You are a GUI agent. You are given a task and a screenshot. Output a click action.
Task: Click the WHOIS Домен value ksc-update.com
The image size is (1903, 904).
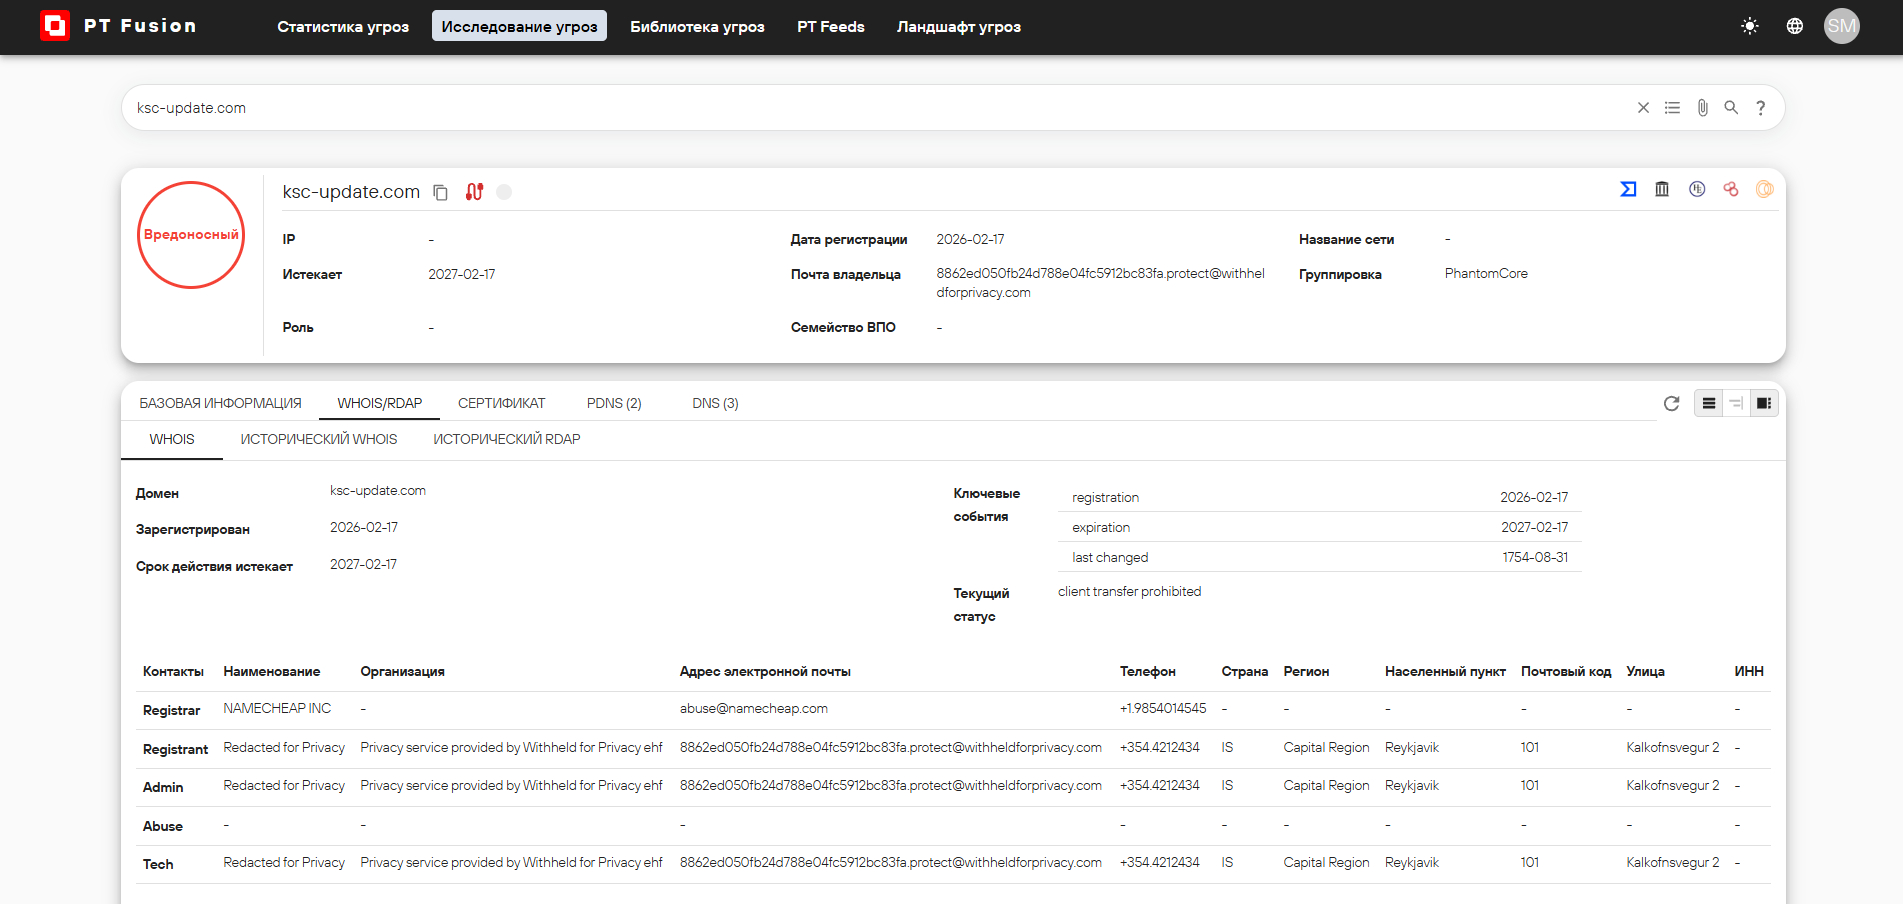[x=378, y=490]
